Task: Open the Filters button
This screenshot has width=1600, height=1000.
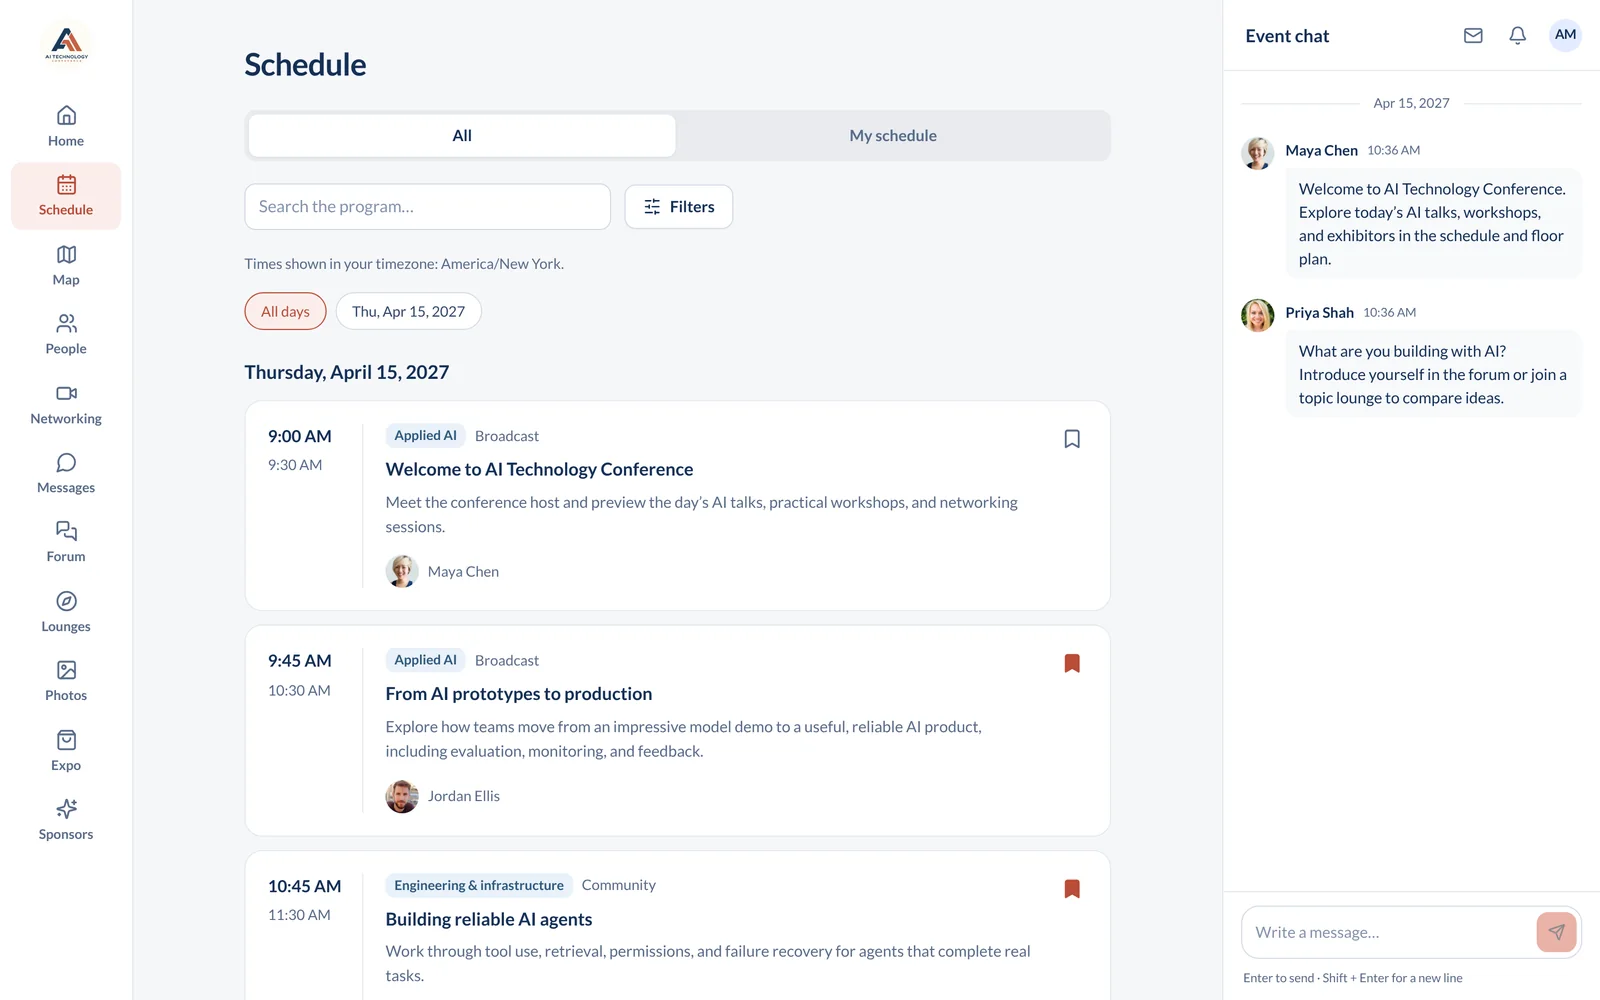Action: 679,207
